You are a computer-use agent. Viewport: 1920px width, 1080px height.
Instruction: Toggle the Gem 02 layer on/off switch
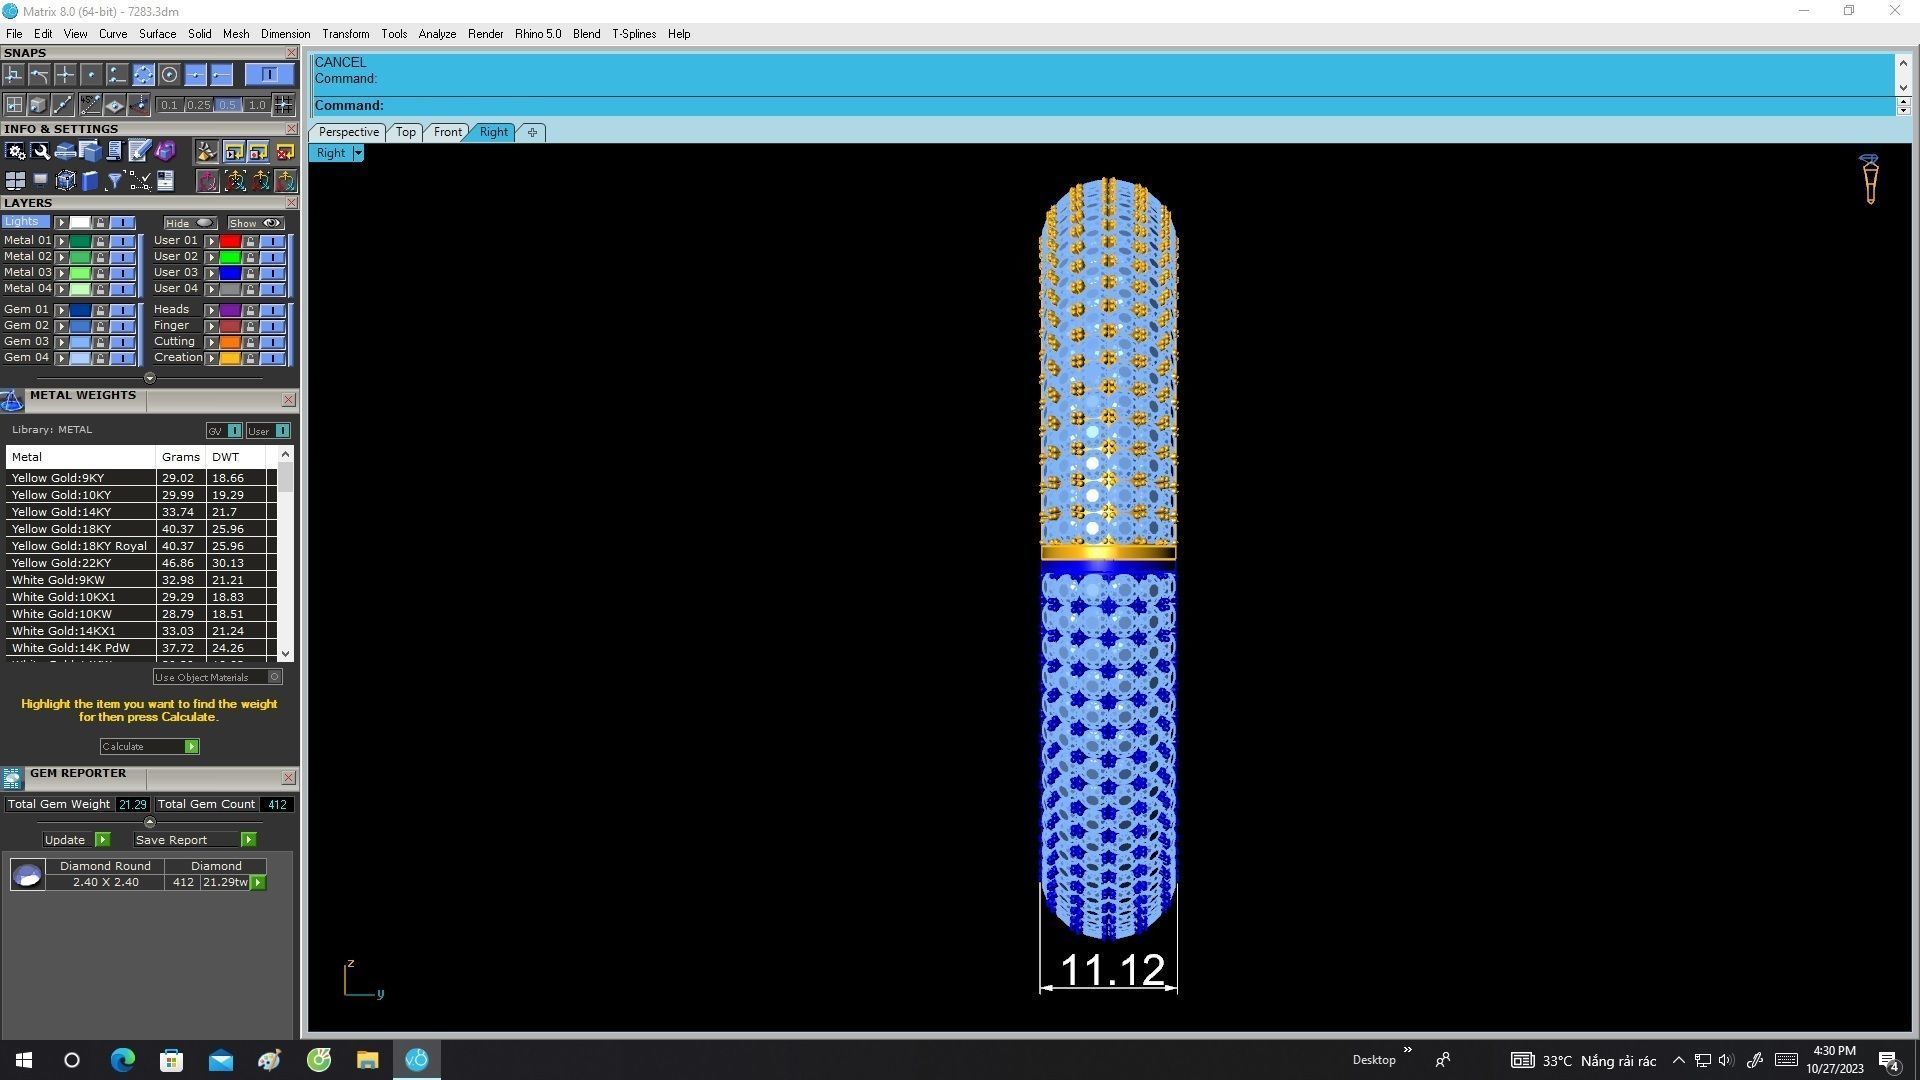(x=122, y=326)
